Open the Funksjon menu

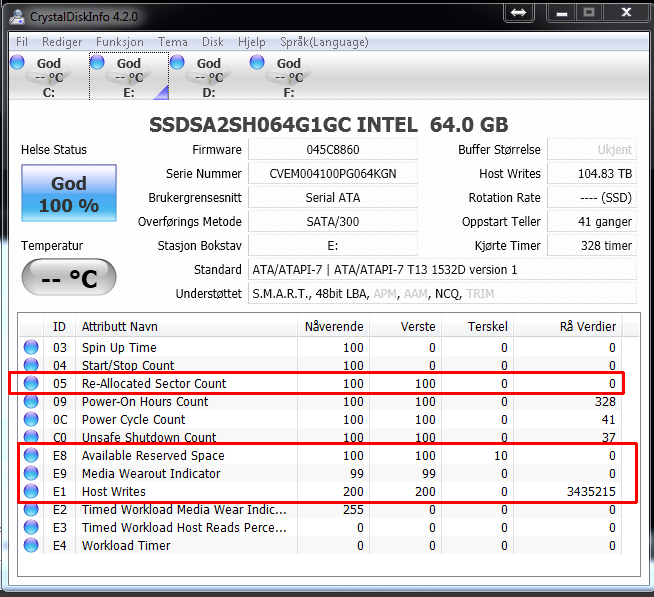coord(120,42)
